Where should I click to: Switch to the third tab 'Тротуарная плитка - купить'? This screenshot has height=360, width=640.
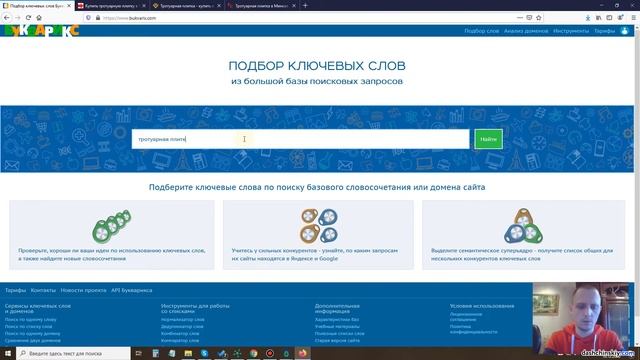coord(187,6)
